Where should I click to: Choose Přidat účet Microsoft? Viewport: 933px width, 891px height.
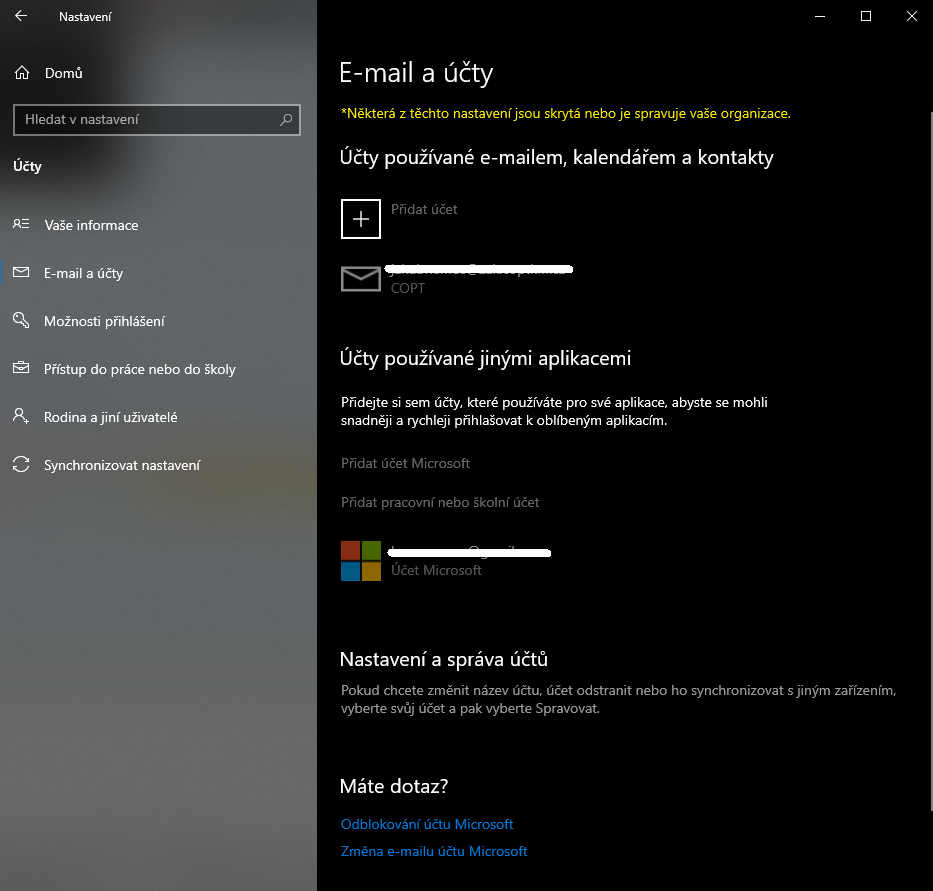(405, 463)
